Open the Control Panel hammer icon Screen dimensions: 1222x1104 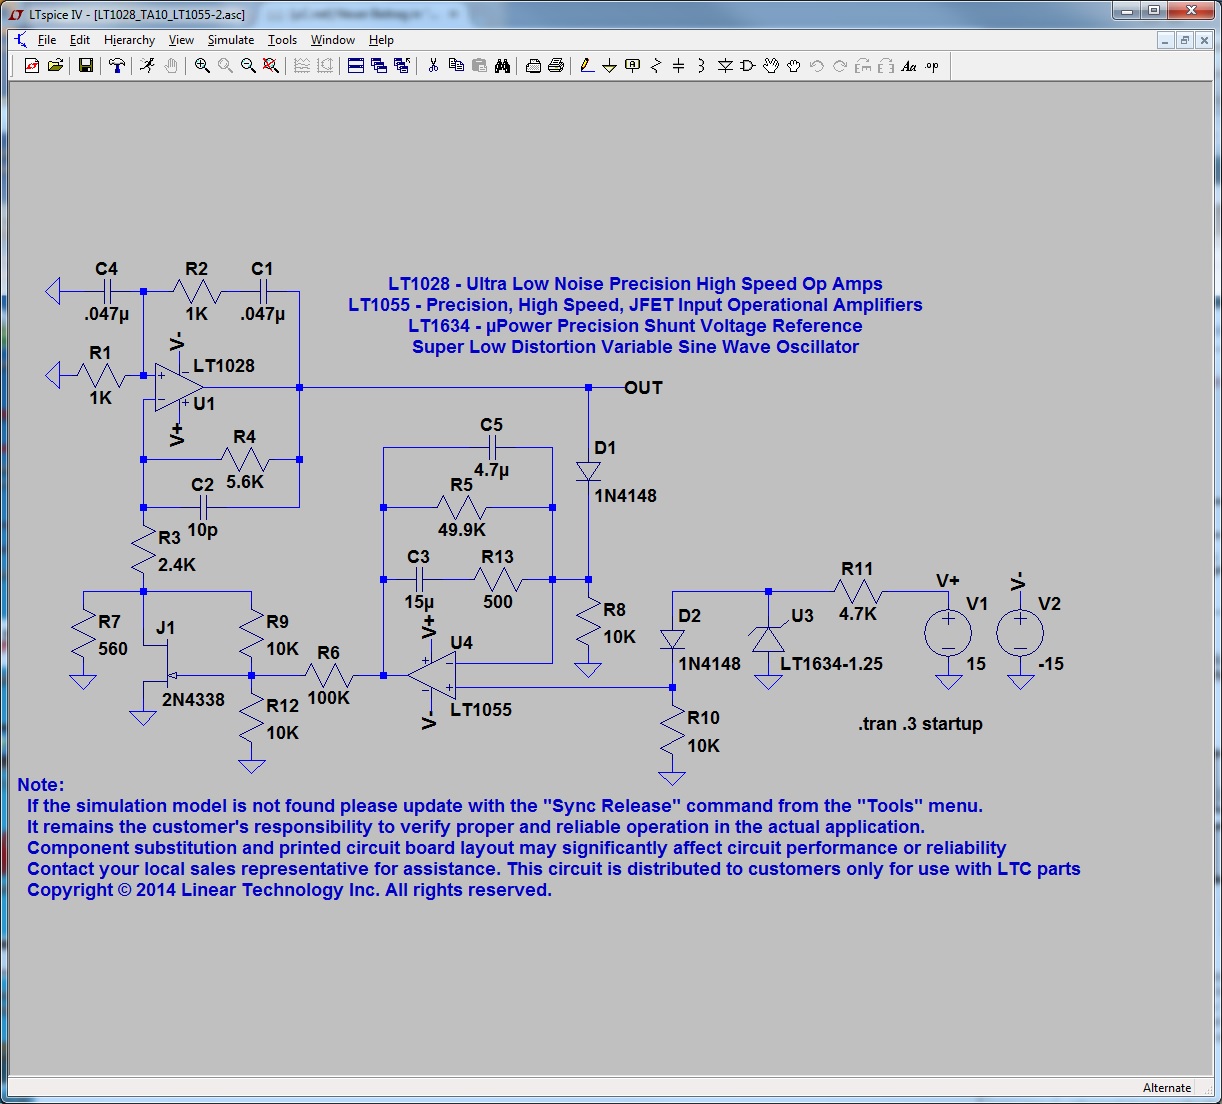pos(117,66)
